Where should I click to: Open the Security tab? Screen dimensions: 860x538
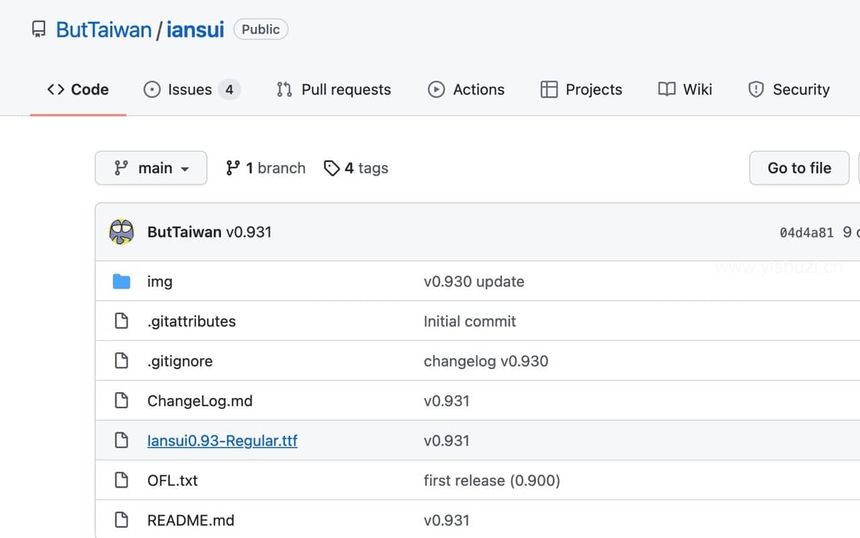789,89
